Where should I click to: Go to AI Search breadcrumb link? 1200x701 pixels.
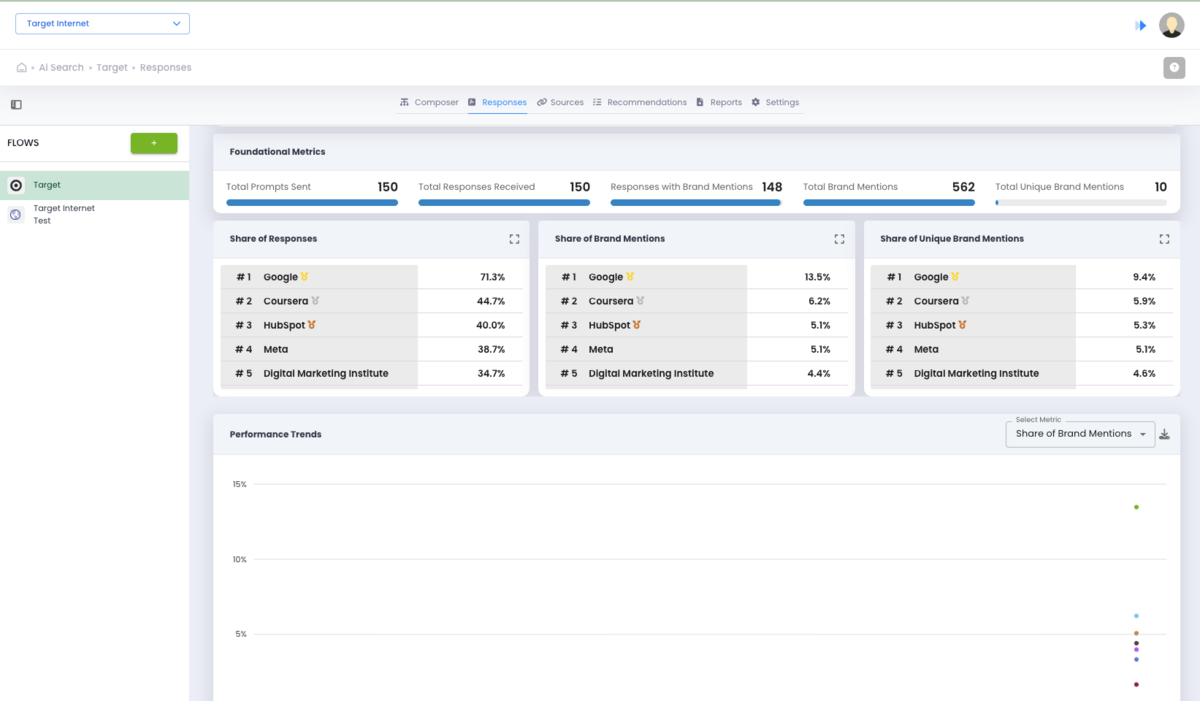(61, 68)
